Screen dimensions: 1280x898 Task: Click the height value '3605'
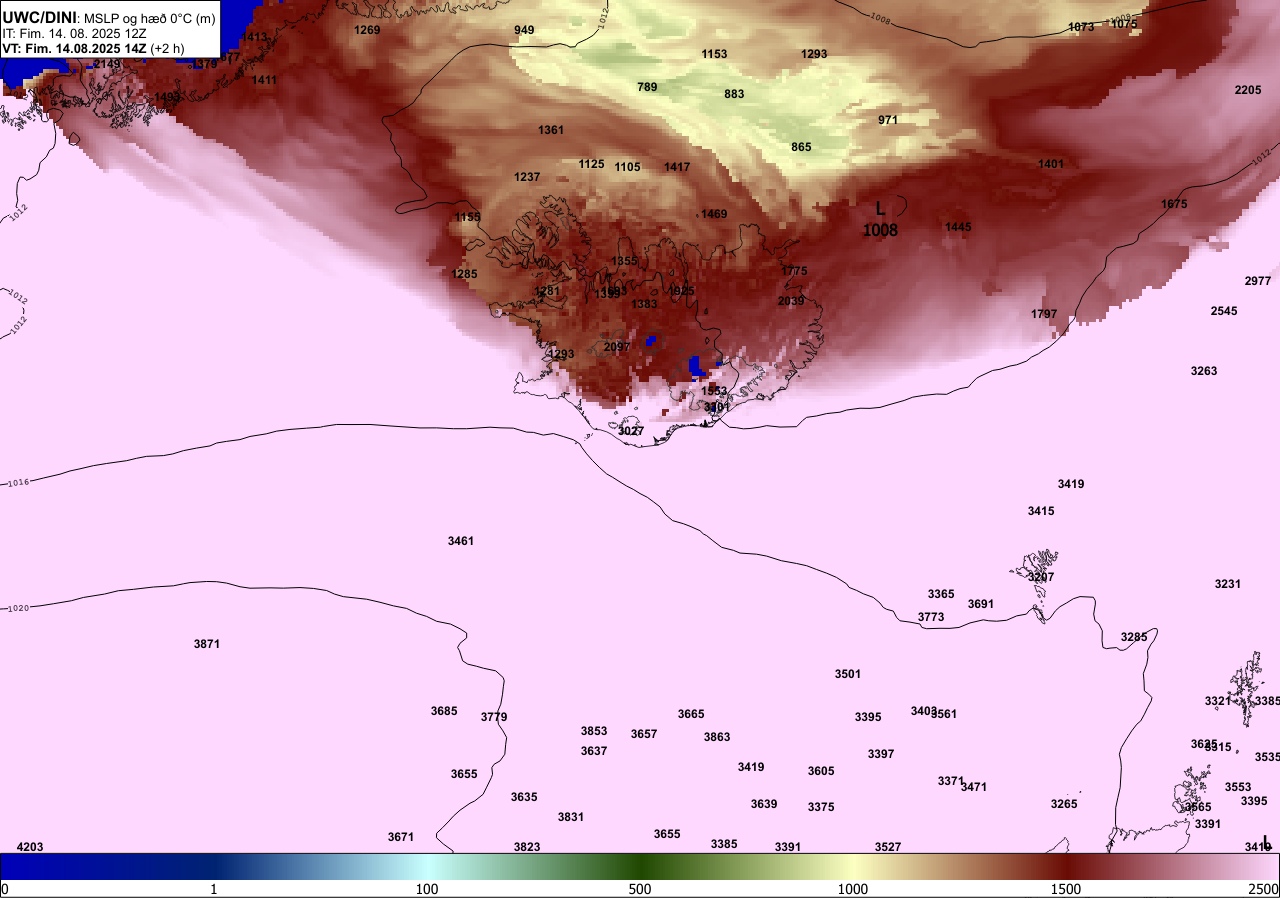pos(821,771)
